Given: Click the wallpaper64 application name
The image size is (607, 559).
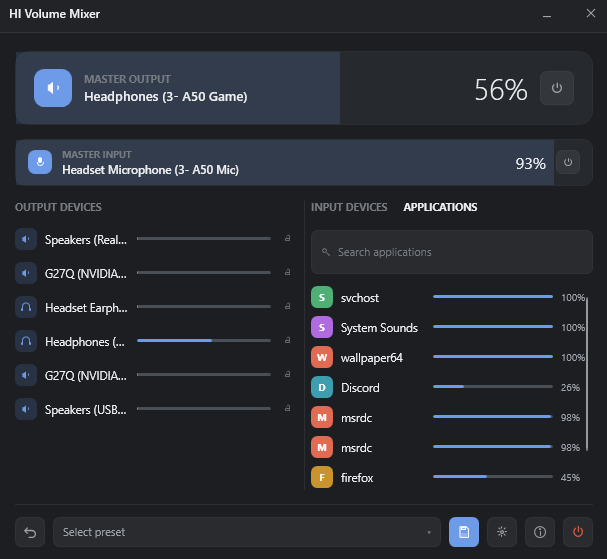Looking at the screenshot, I should tap(372, 358).
